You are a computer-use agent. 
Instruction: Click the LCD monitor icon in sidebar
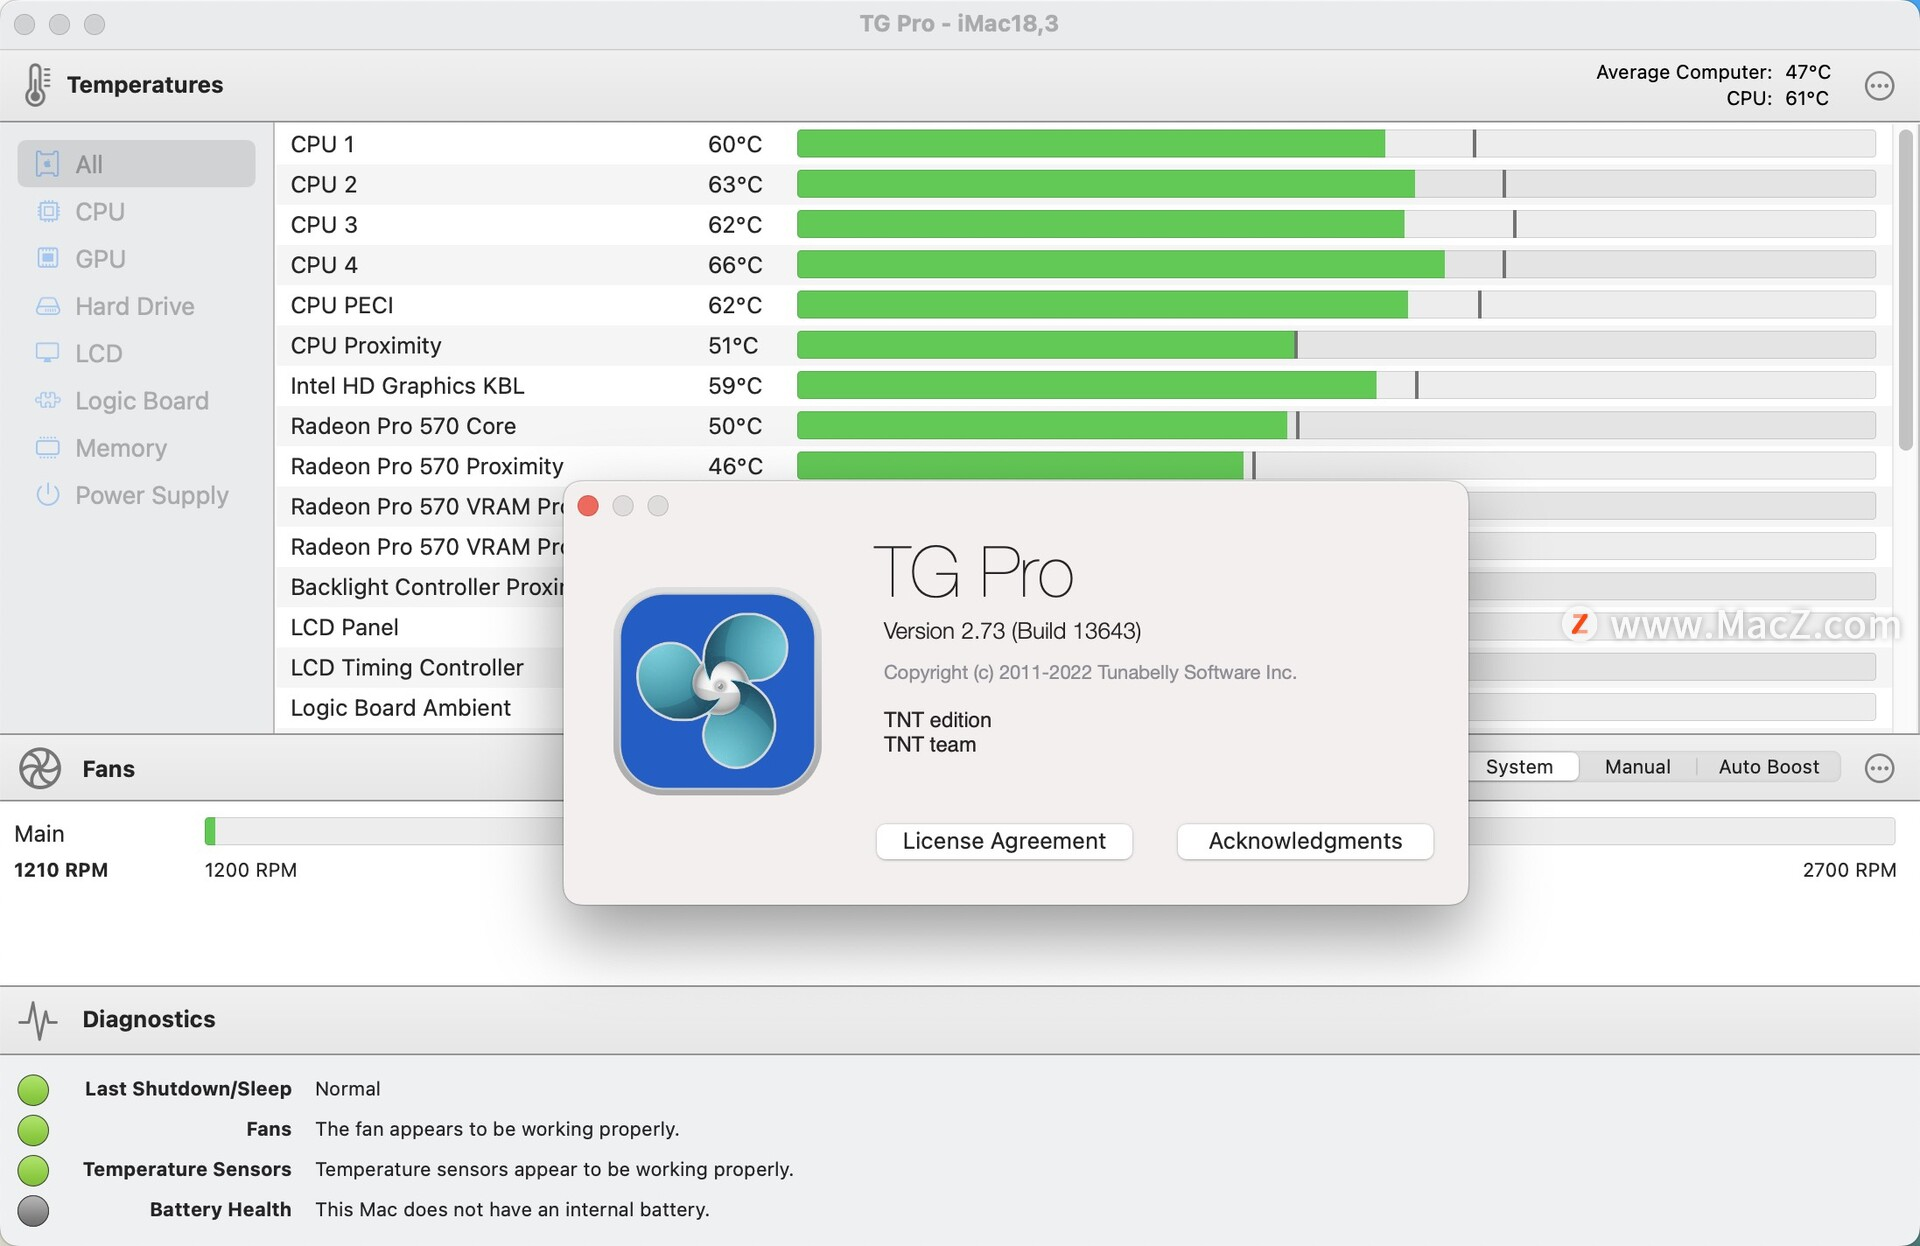click(x=47, y=353)
